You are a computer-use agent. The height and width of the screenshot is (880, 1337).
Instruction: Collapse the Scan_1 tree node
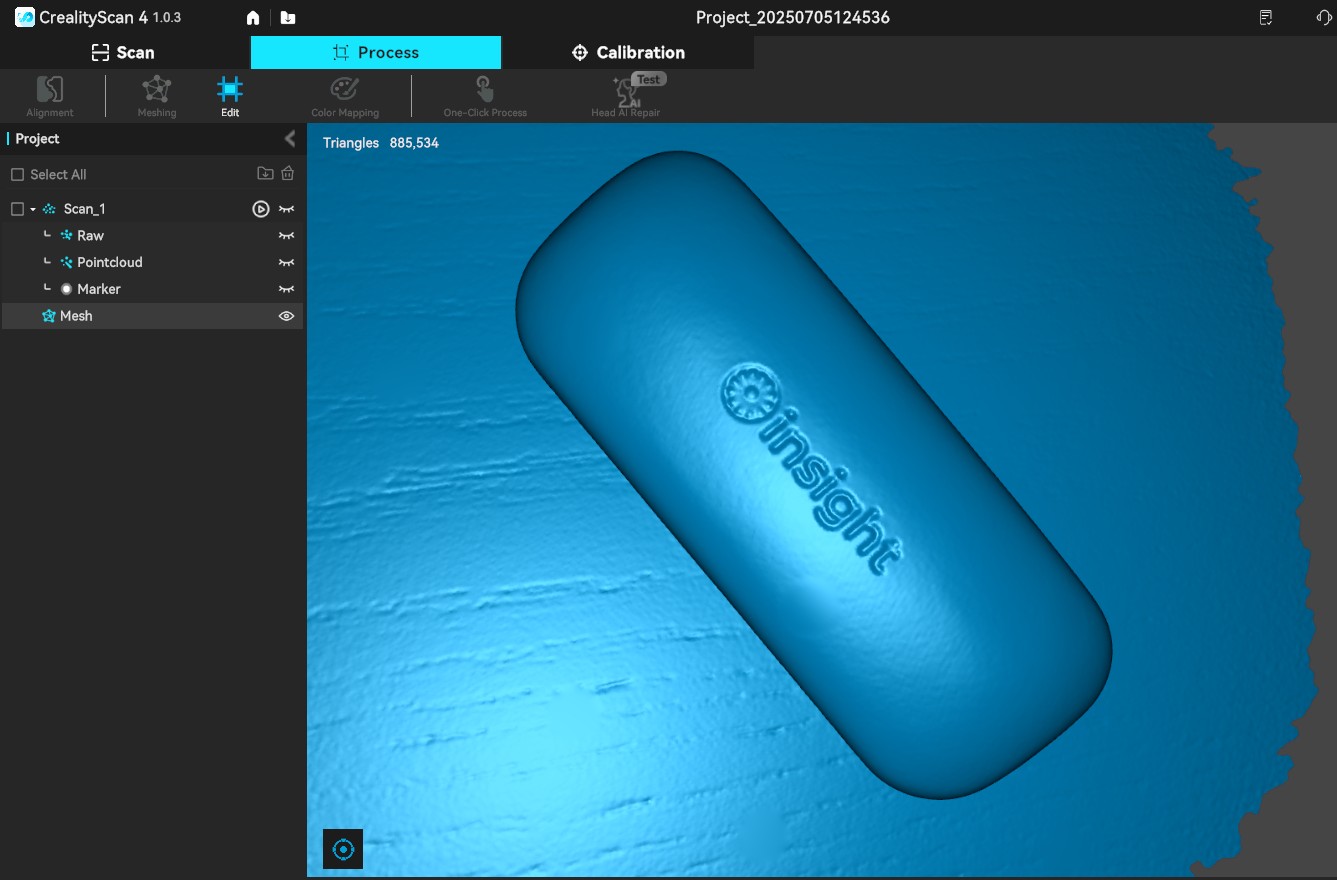pos(33,209)
